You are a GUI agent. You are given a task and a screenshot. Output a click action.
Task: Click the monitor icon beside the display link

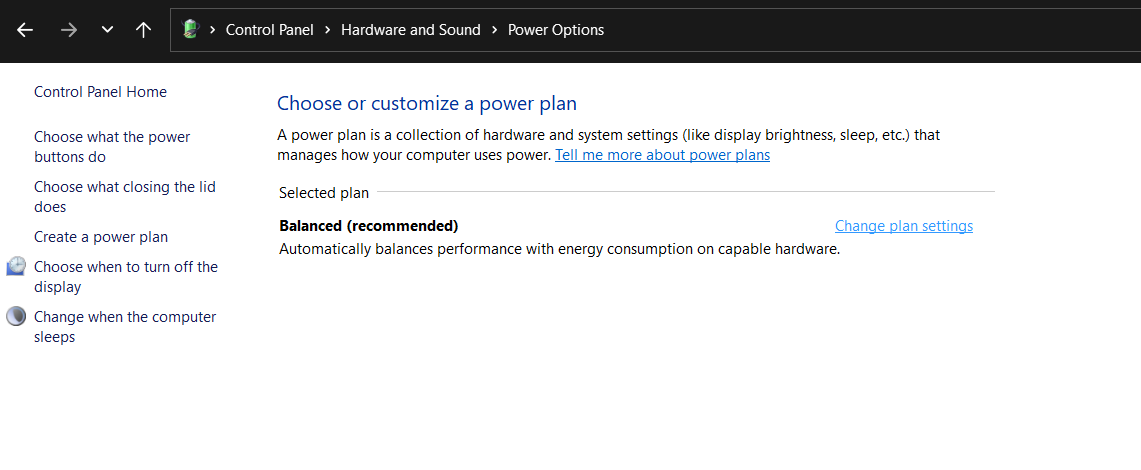coord(16,267)
